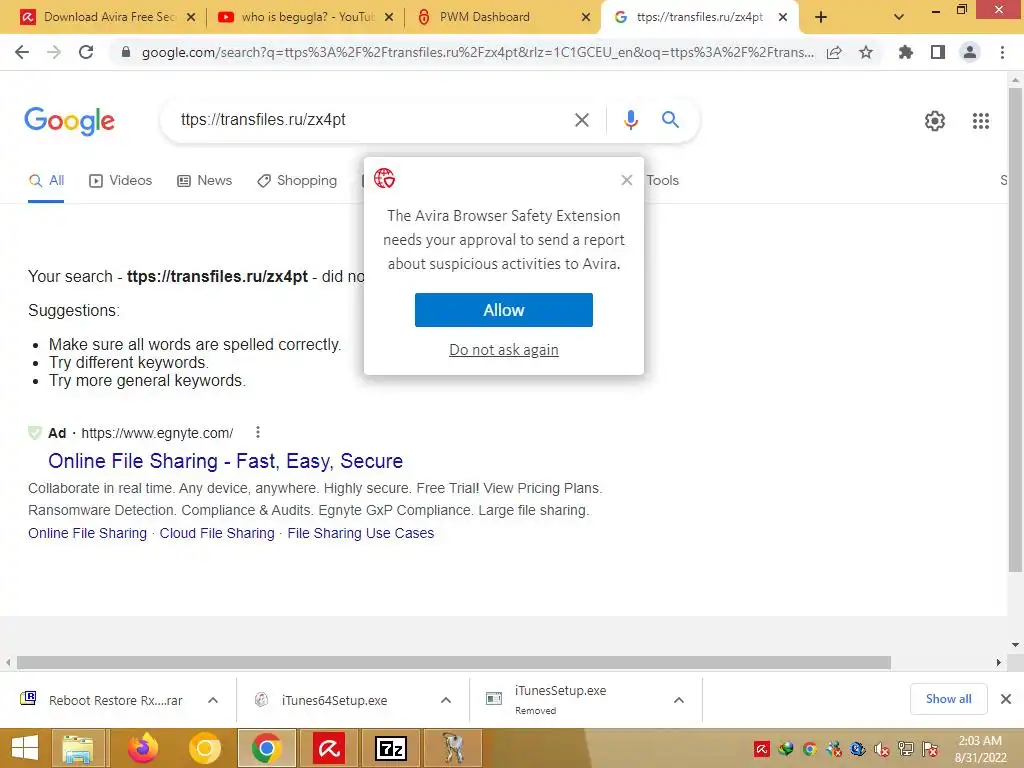The image size is (1024, 768).
Task: Select the News search filter
Action: pos(204,181)
